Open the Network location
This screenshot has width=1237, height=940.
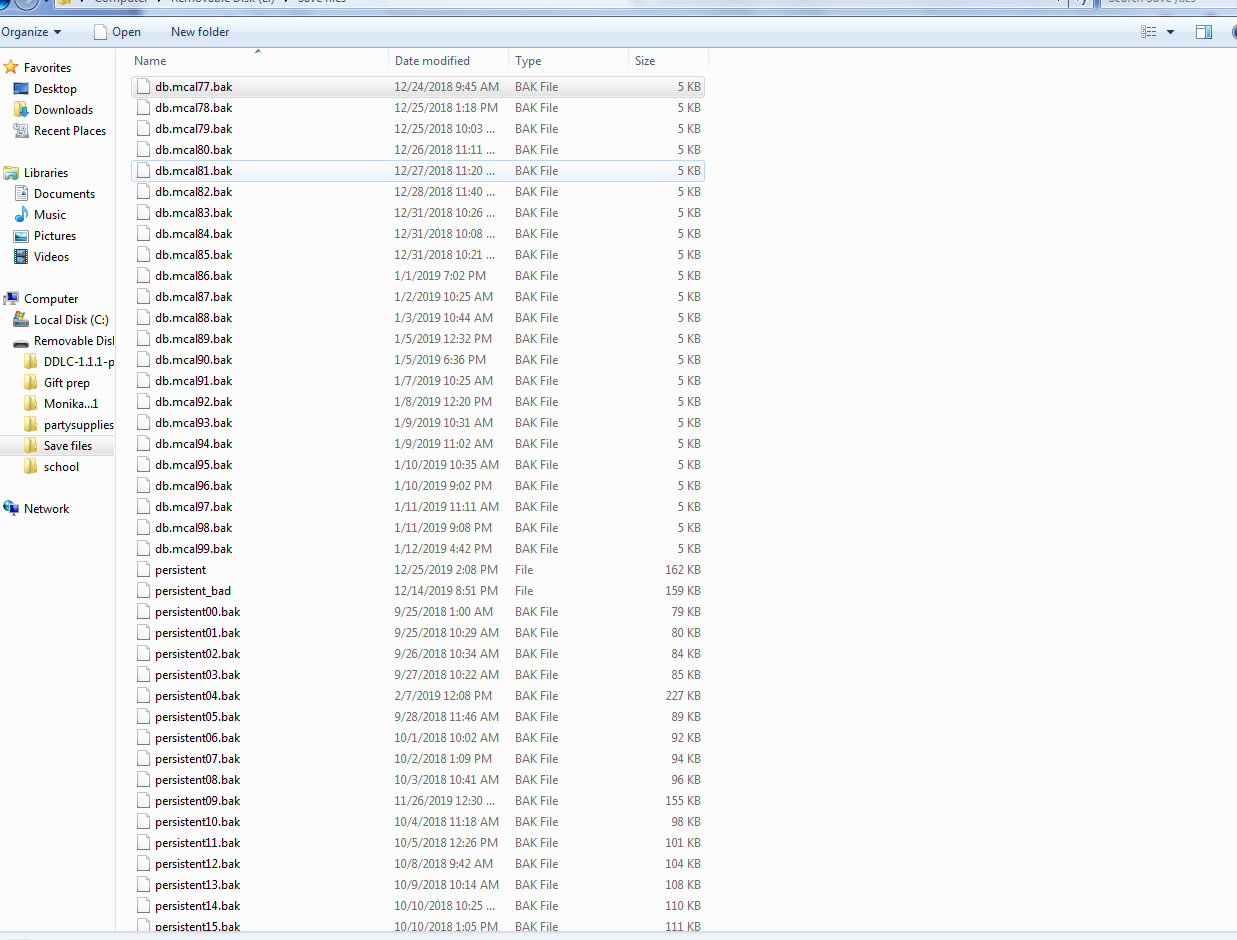coord(44,508)
